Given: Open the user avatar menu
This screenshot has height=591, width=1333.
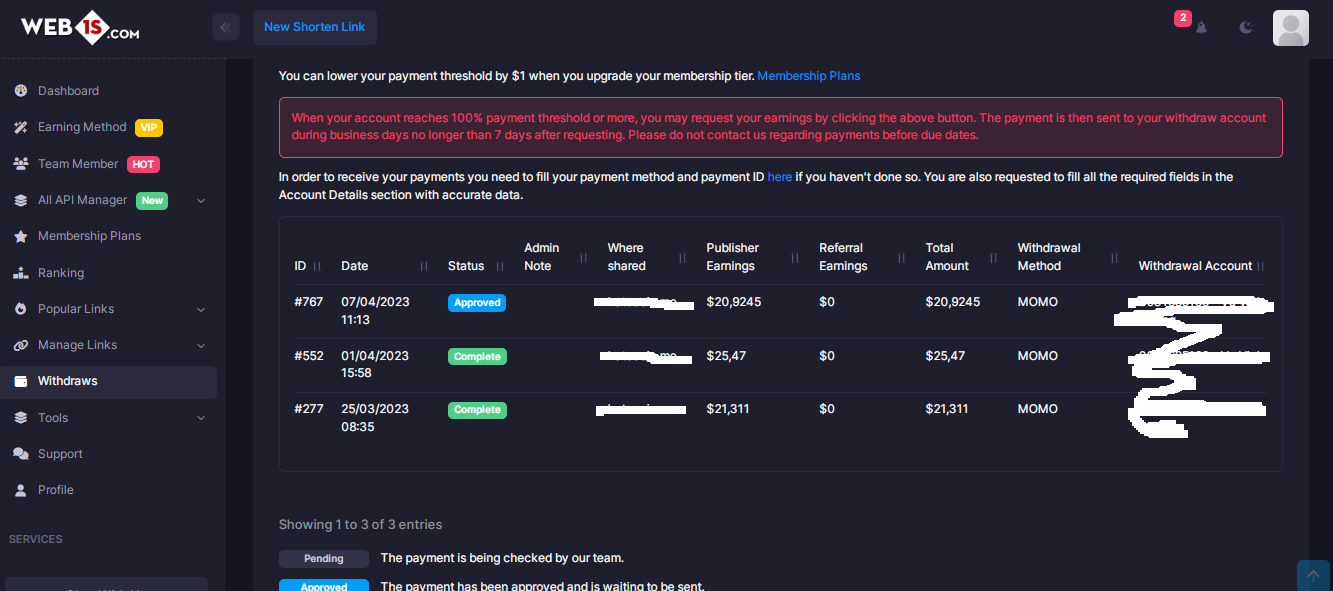Looking at the screenshot, I should 1290,28.
